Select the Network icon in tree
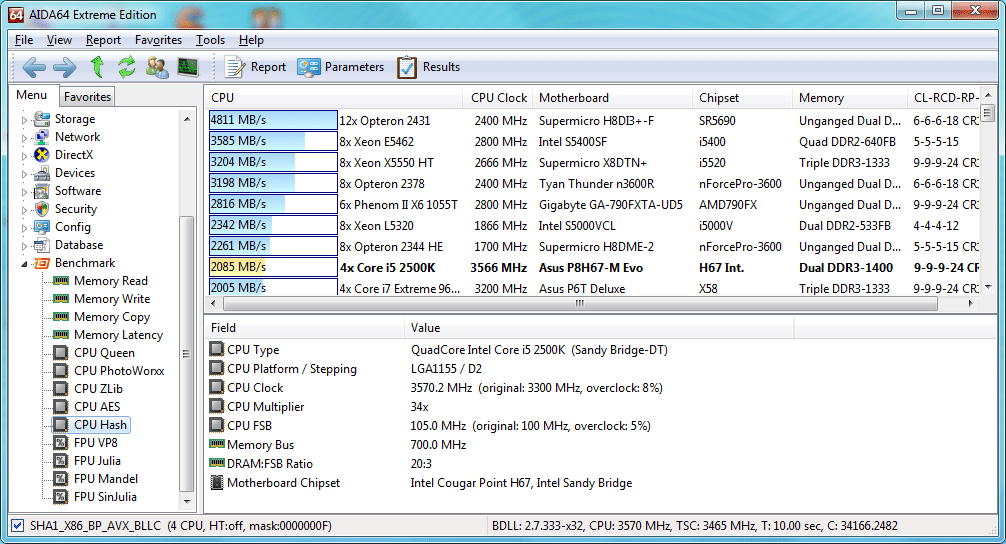Viewport: 1006px width, 544px height. pos(42,137)
